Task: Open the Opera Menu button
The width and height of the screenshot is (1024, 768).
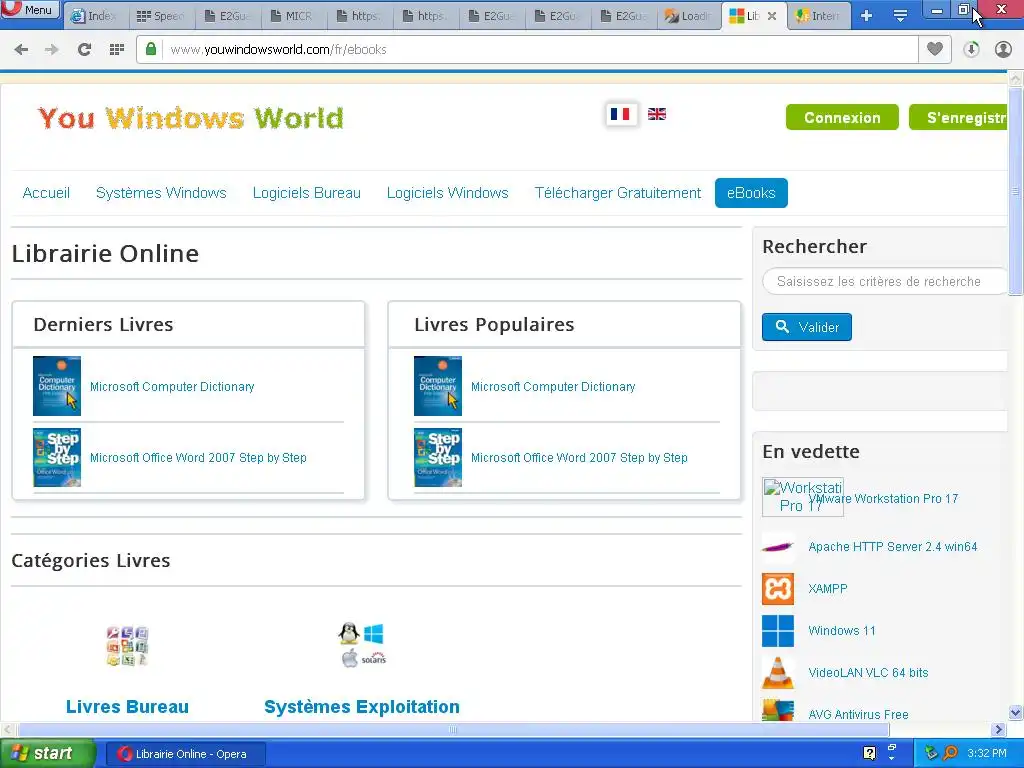Action: coord(30,9)
